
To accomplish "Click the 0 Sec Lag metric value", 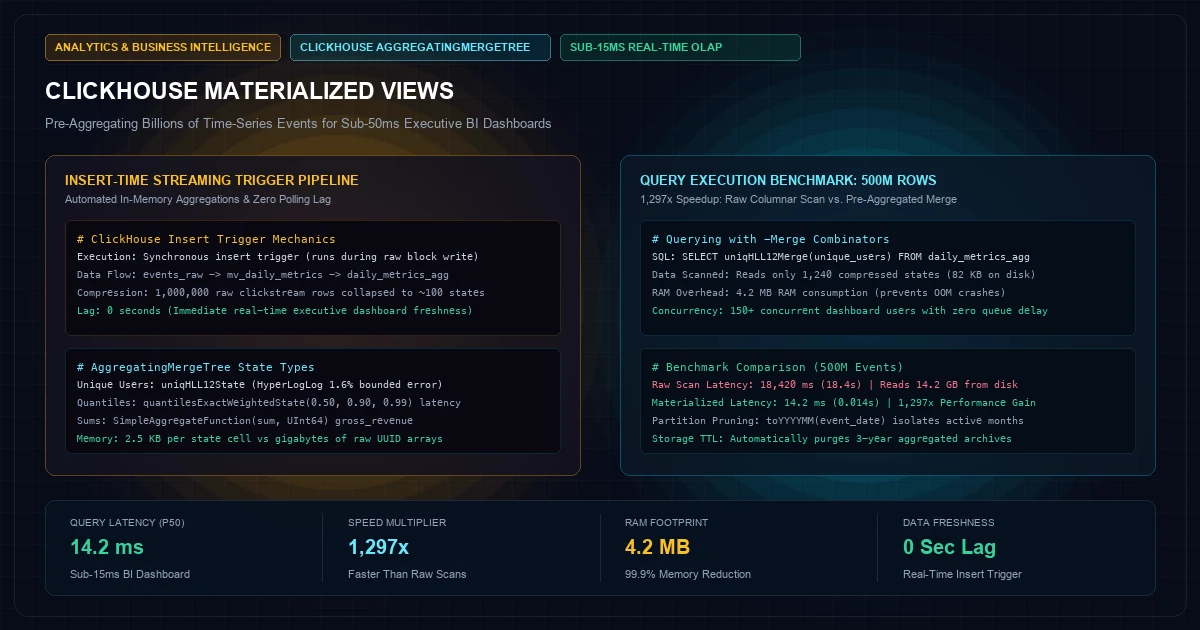I will (x=949, y=547).
